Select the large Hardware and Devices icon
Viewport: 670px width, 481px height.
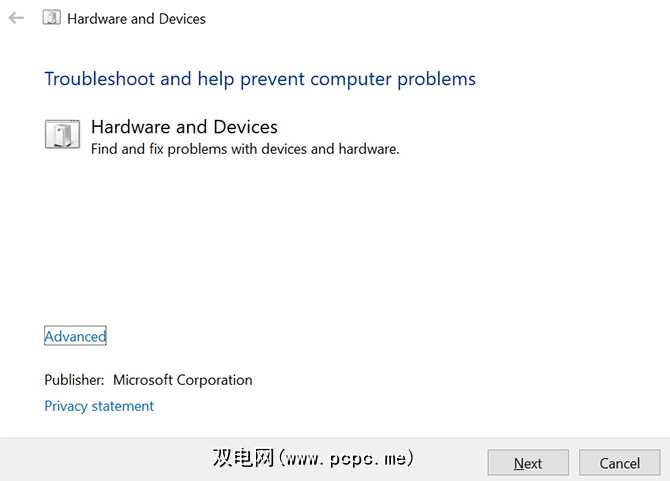pos(62,134)
